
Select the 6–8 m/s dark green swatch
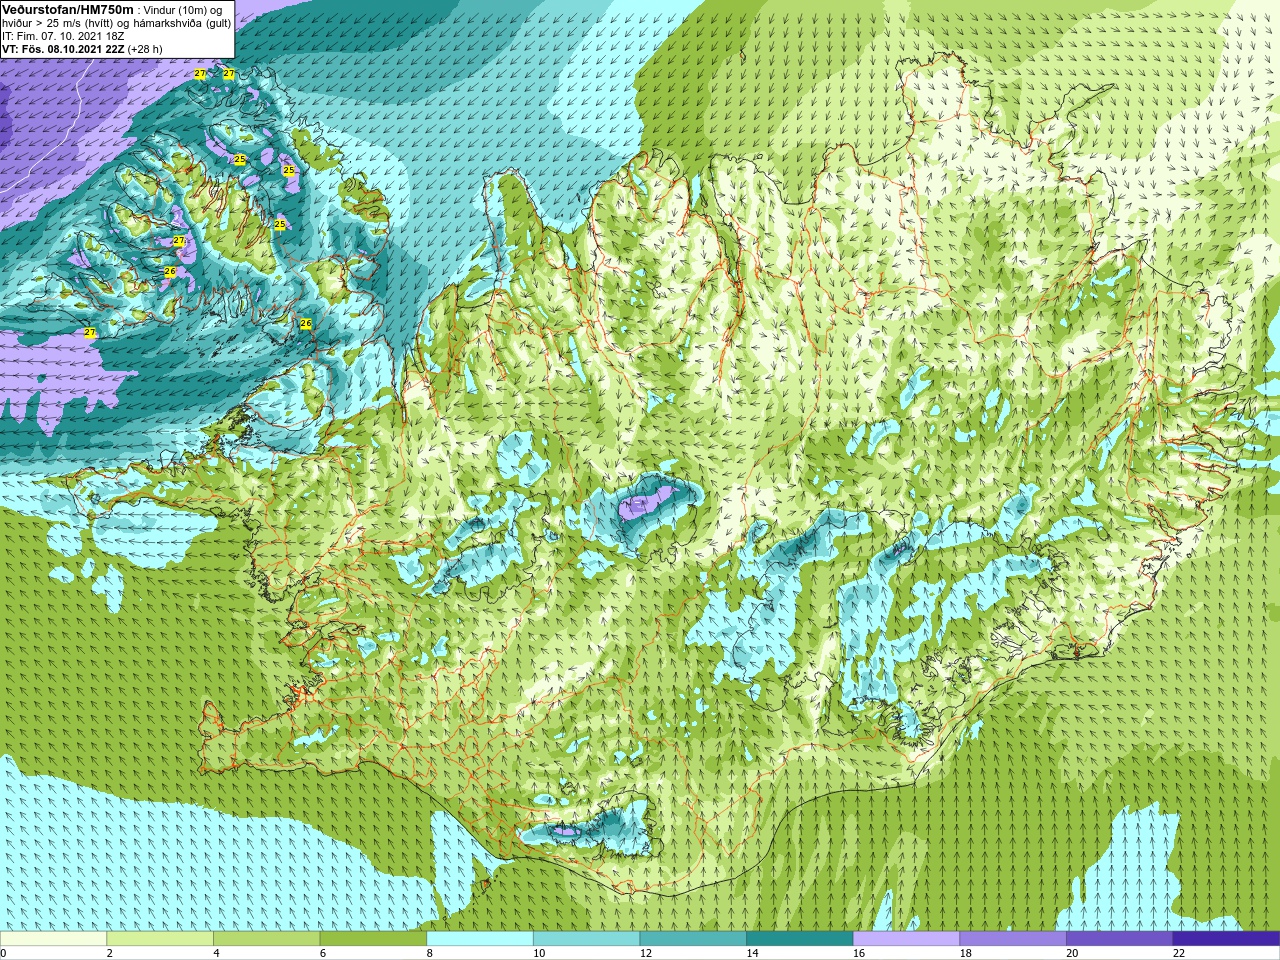pyautogui.click(x=373, y=939)
